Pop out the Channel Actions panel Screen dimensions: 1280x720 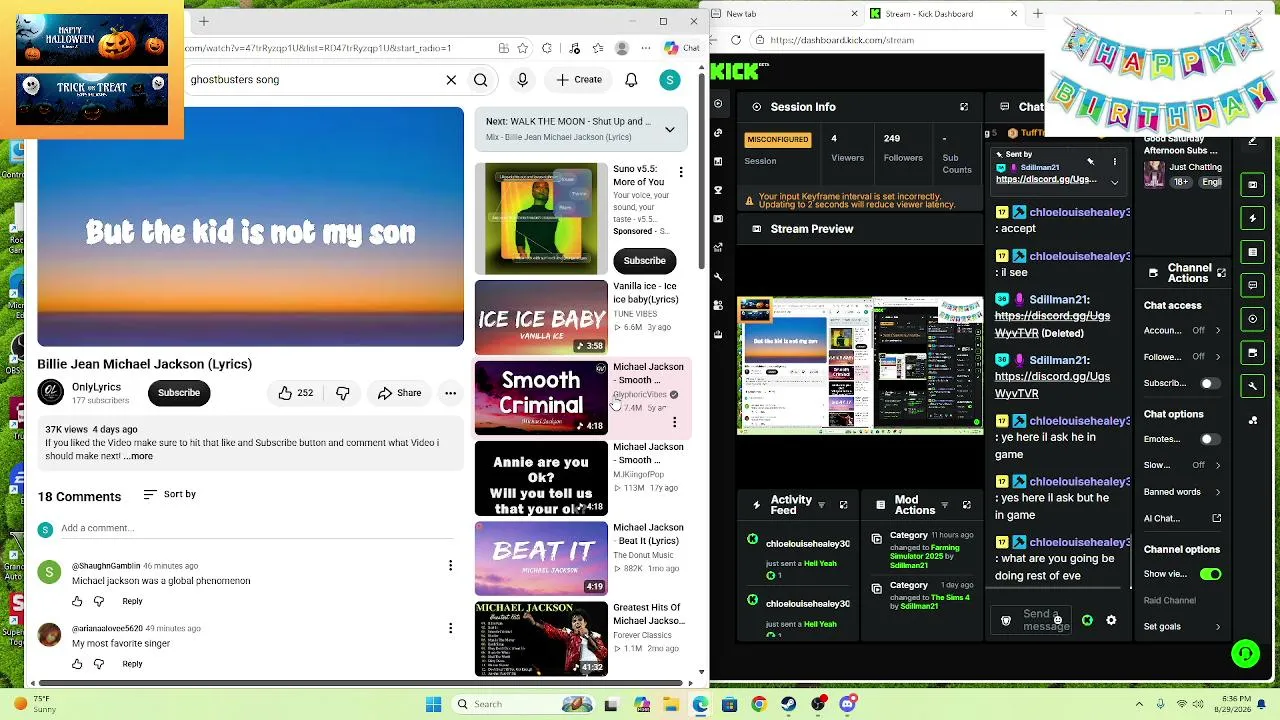(1221, 272)
